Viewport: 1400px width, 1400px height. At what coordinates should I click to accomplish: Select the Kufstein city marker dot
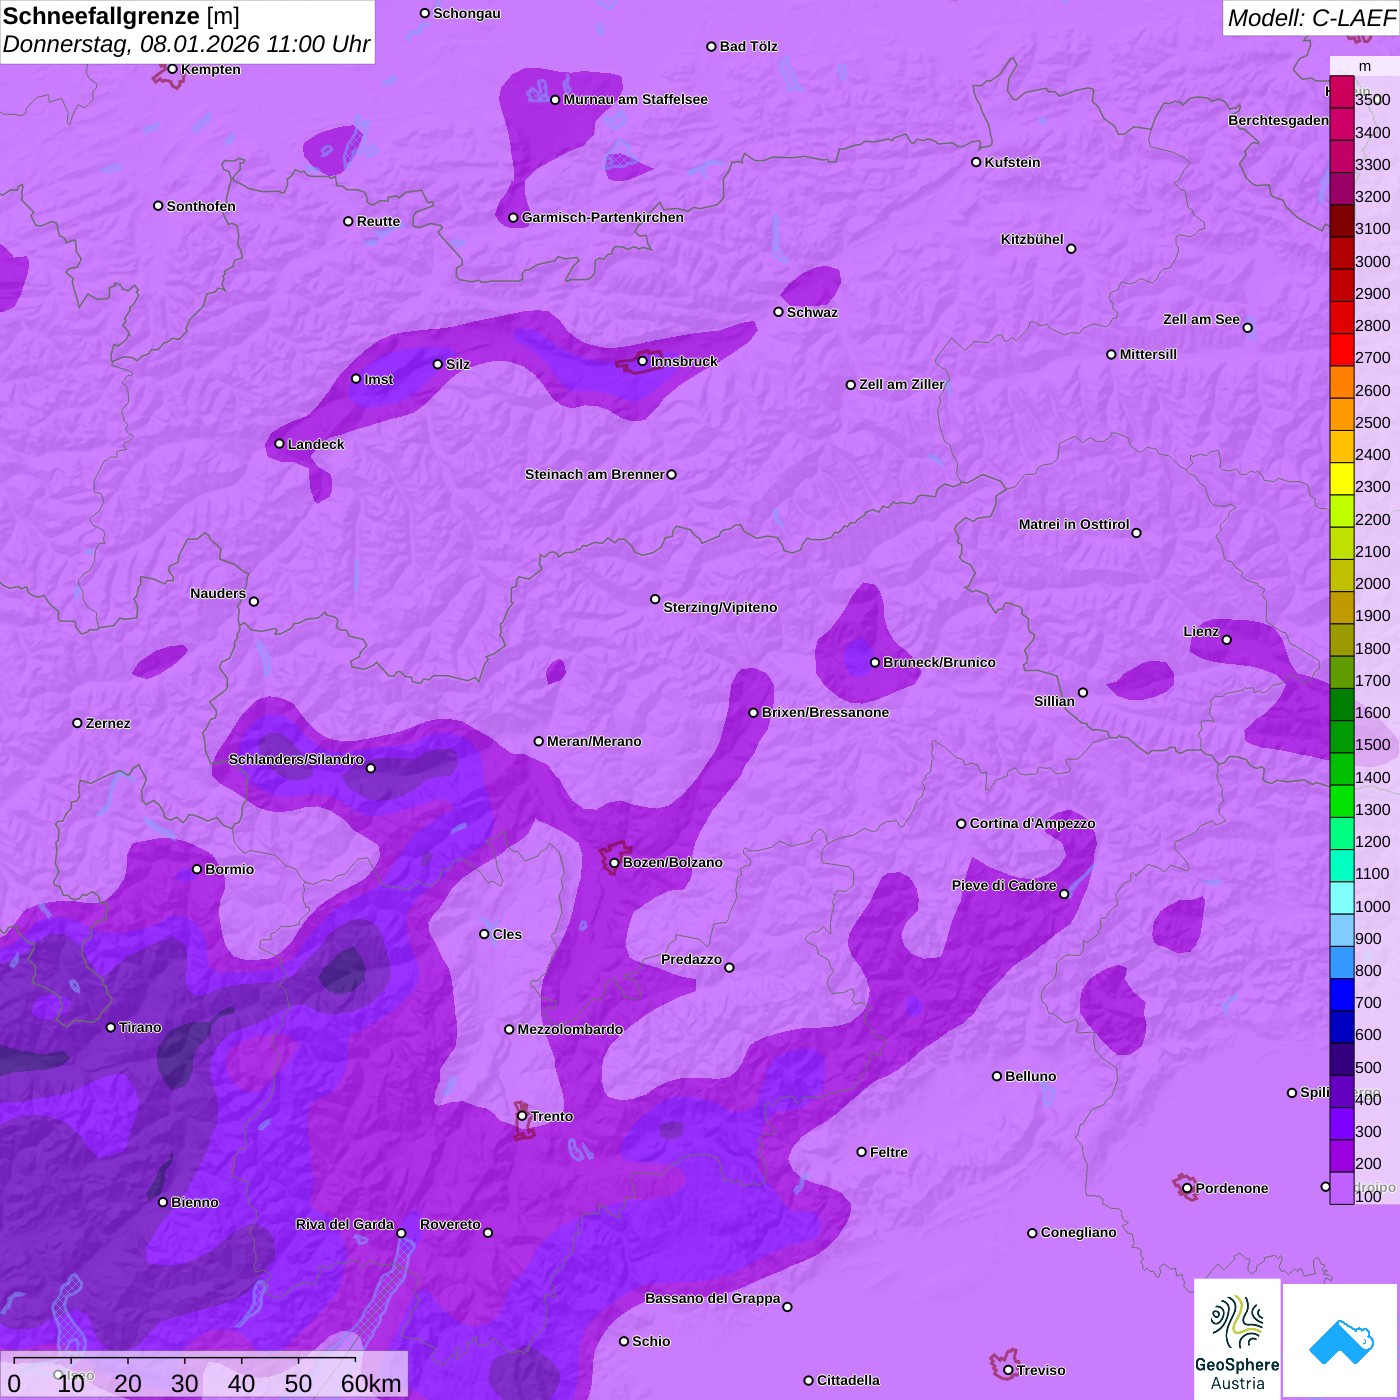(976, 162)
